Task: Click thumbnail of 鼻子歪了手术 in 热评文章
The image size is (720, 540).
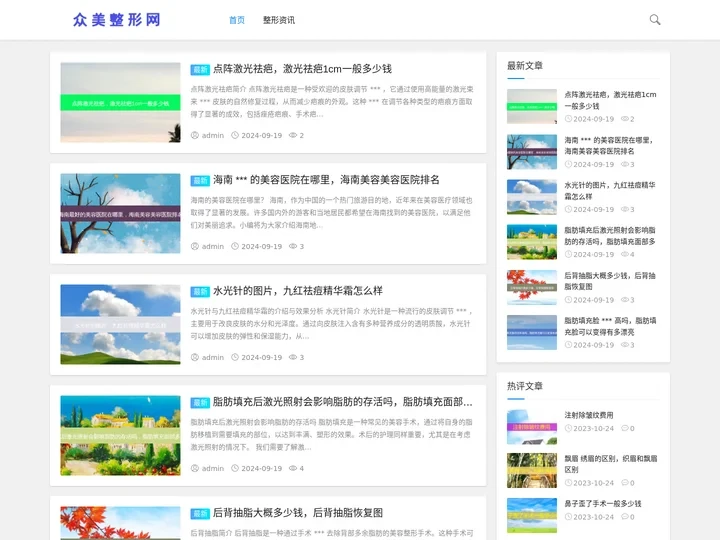Action: (532, 515)
